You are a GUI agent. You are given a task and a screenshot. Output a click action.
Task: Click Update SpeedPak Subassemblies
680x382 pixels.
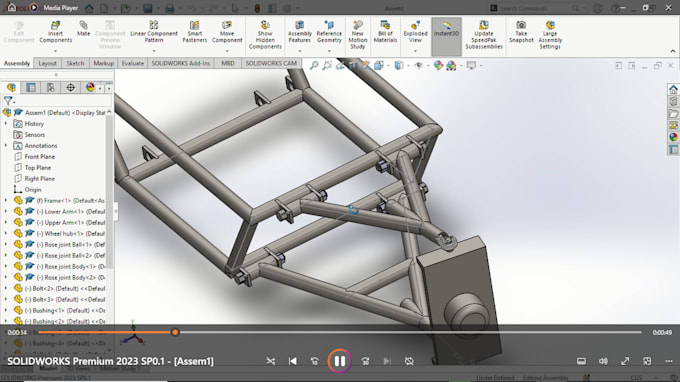(484, 35)
